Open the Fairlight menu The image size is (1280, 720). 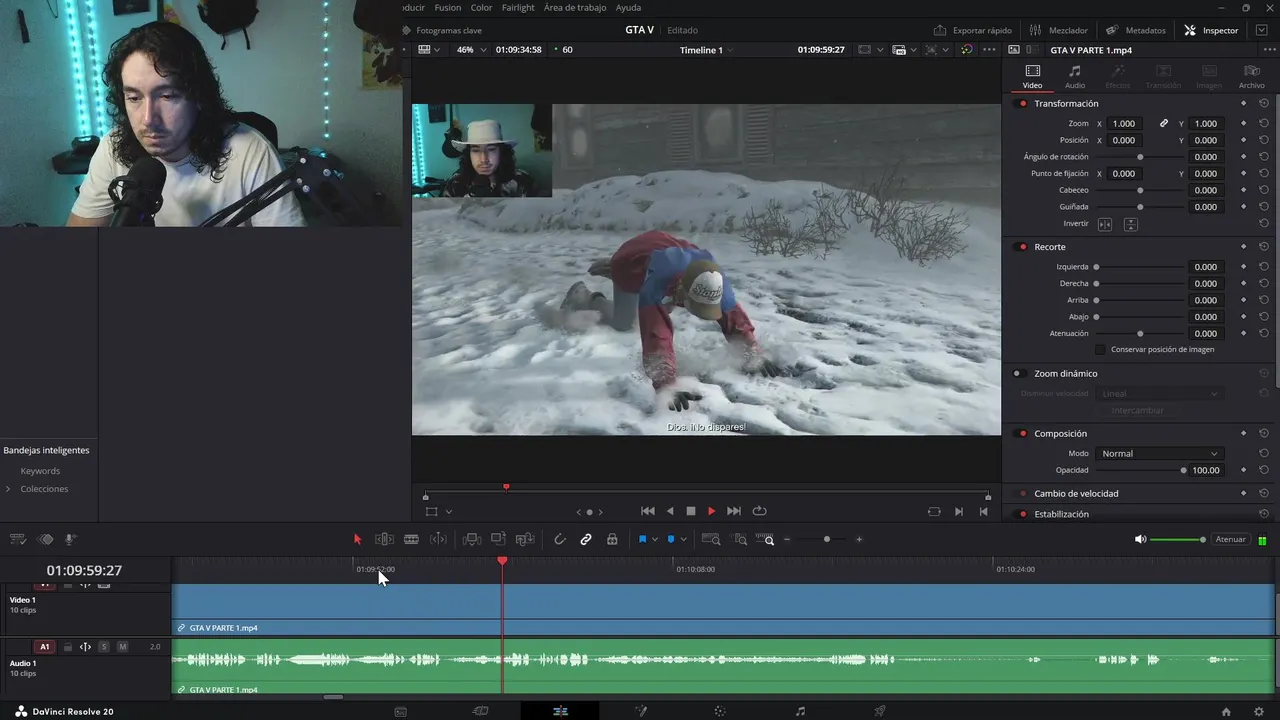pos(518,7)
